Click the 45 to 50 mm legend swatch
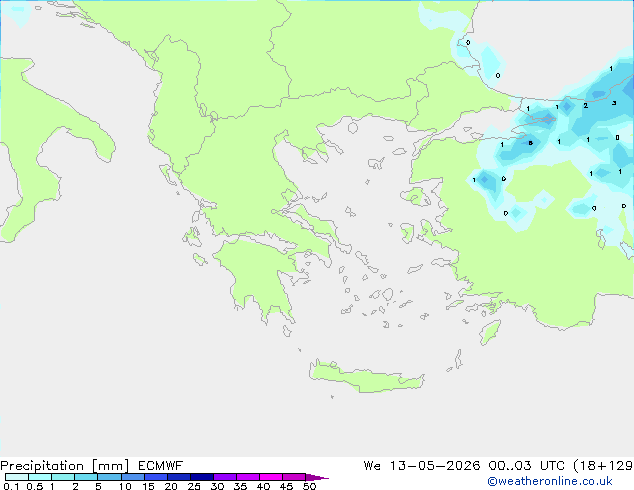 coord(294,477)
